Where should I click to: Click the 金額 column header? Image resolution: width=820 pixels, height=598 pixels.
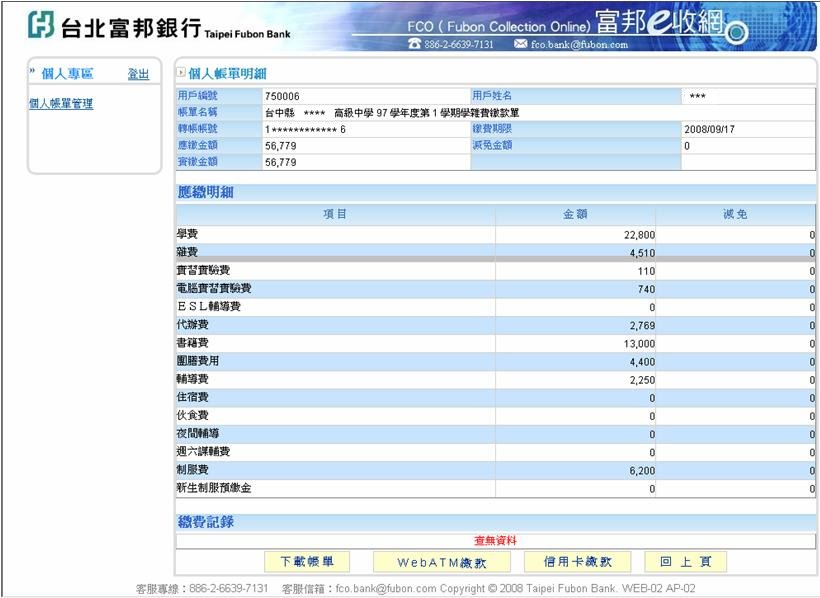pyautogui.click(x=575, y=214)
